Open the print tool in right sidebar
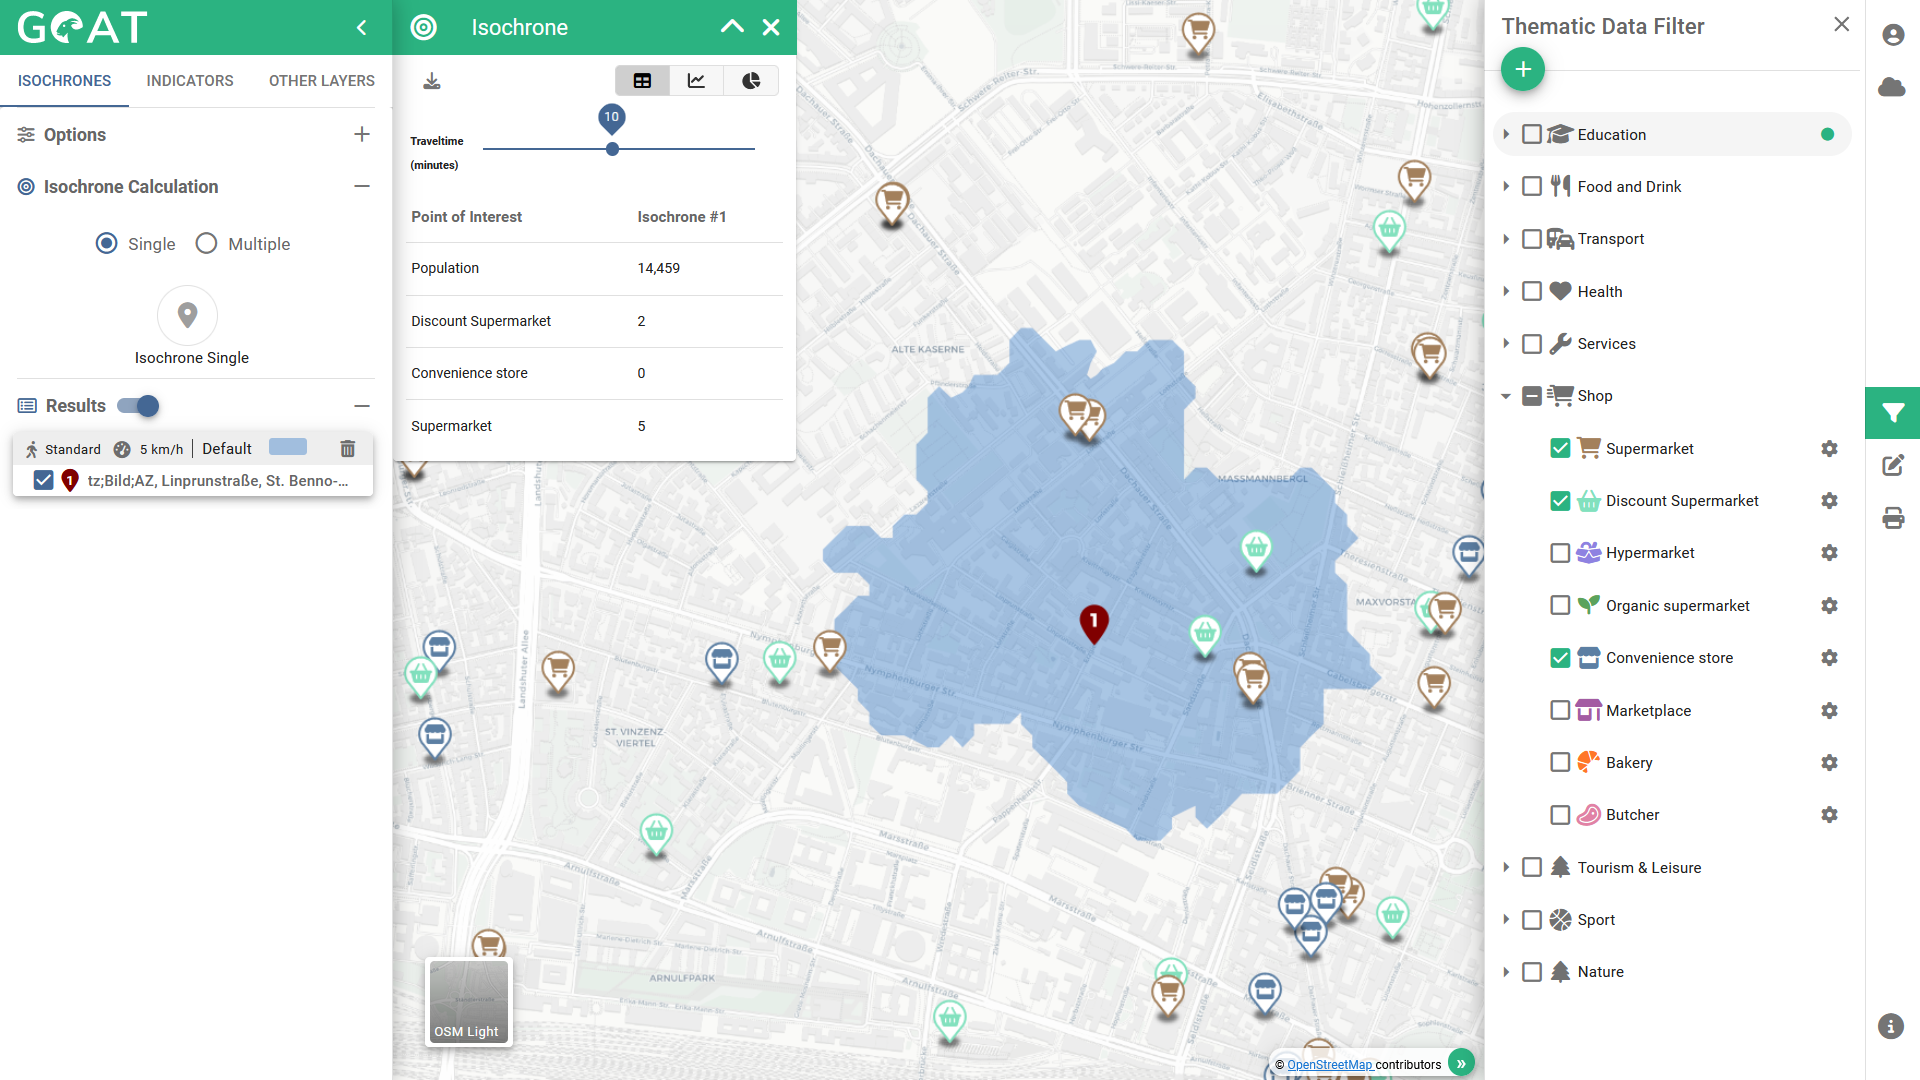Viewport: 1920px width, 1080px height. point(1893,518)
